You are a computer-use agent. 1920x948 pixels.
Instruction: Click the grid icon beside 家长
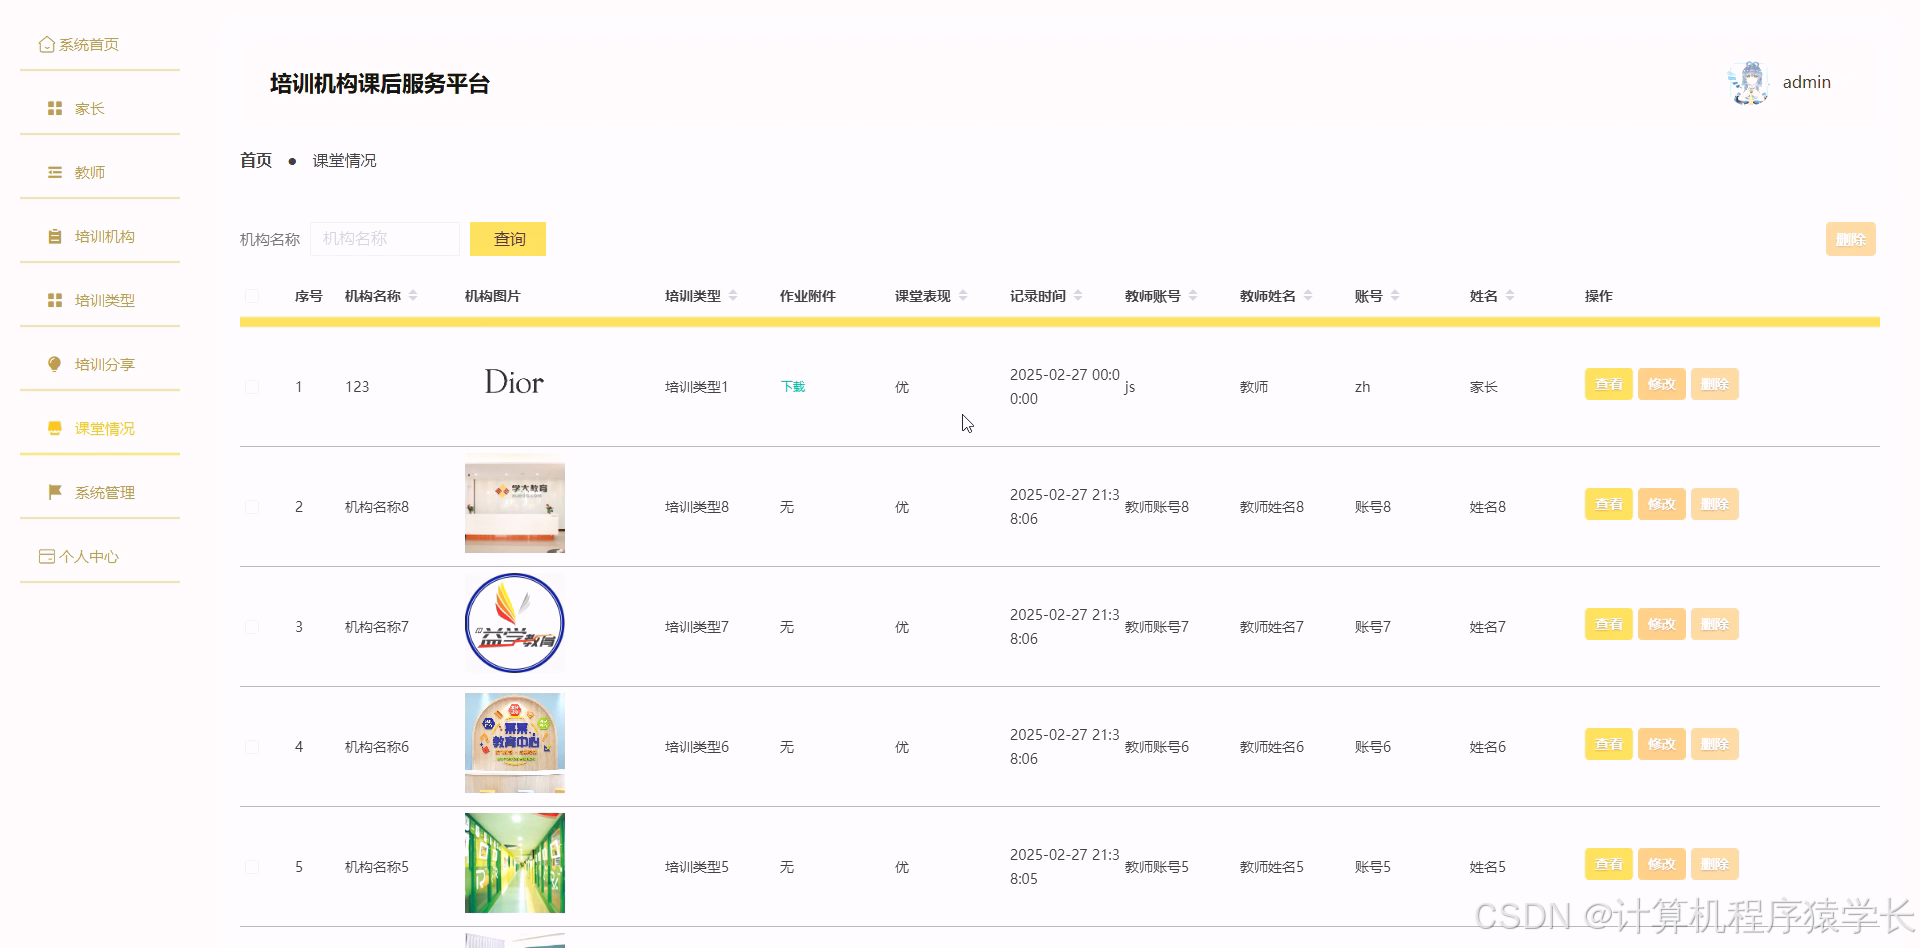tap(55, 108)
